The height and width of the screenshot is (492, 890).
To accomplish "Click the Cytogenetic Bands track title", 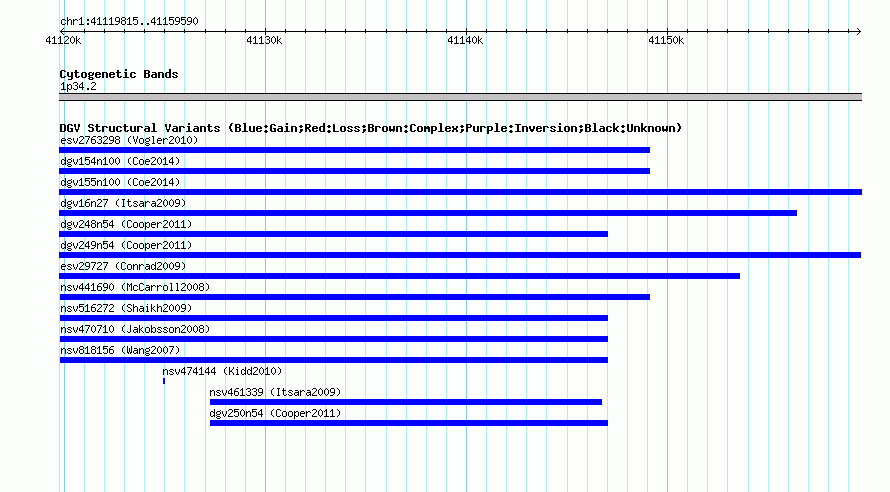I will pyautogui.click(x=119, y=74).
